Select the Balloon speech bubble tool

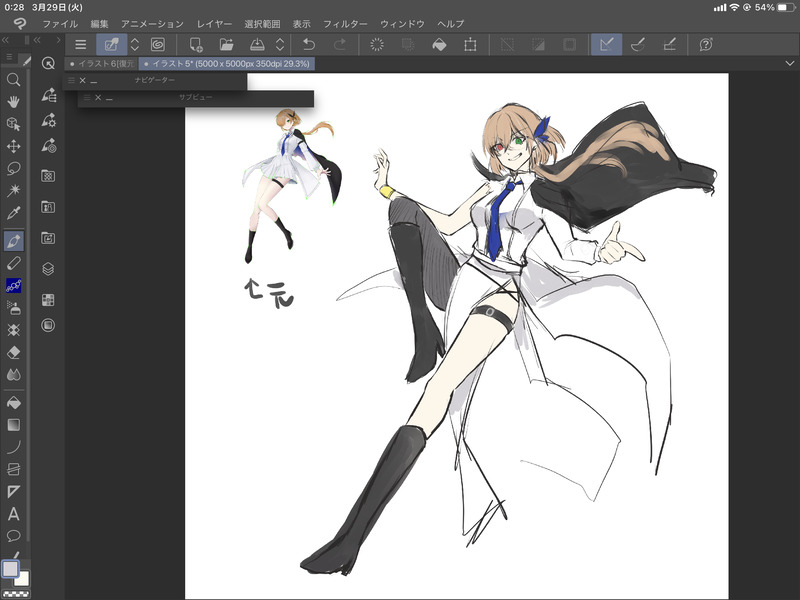(13, 536)
